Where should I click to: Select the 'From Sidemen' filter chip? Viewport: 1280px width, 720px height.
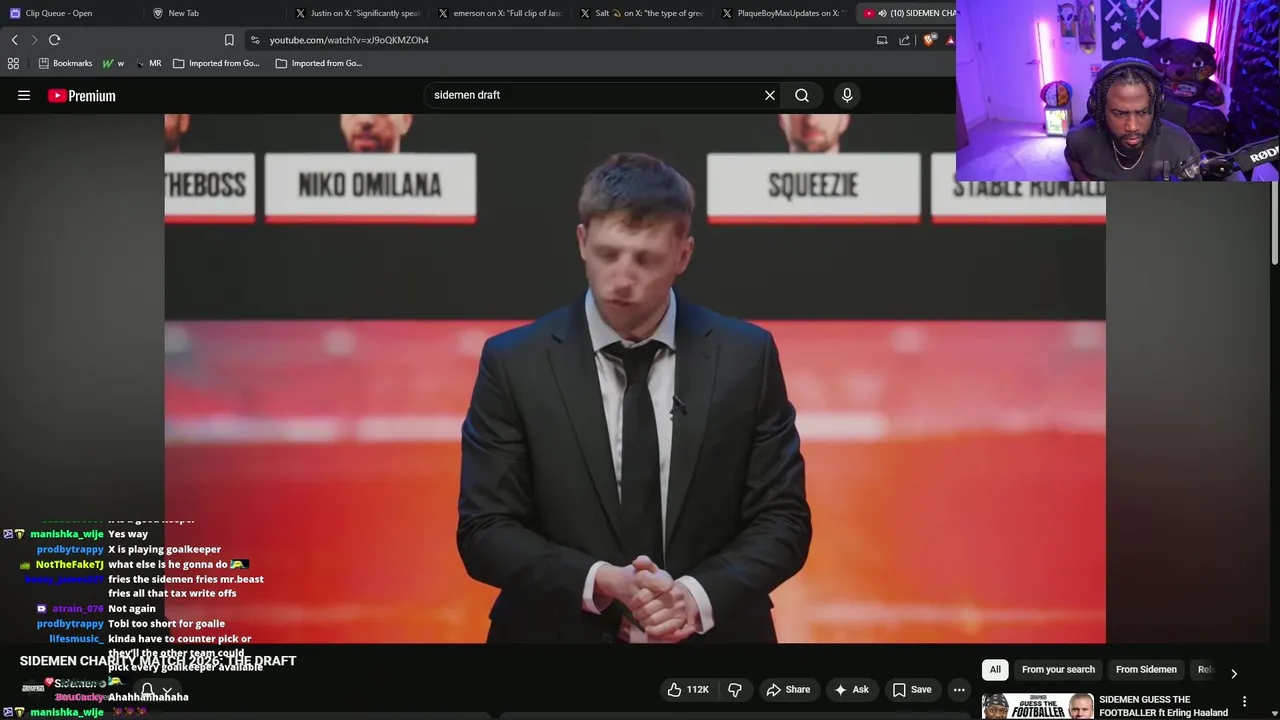point(1146,669)
